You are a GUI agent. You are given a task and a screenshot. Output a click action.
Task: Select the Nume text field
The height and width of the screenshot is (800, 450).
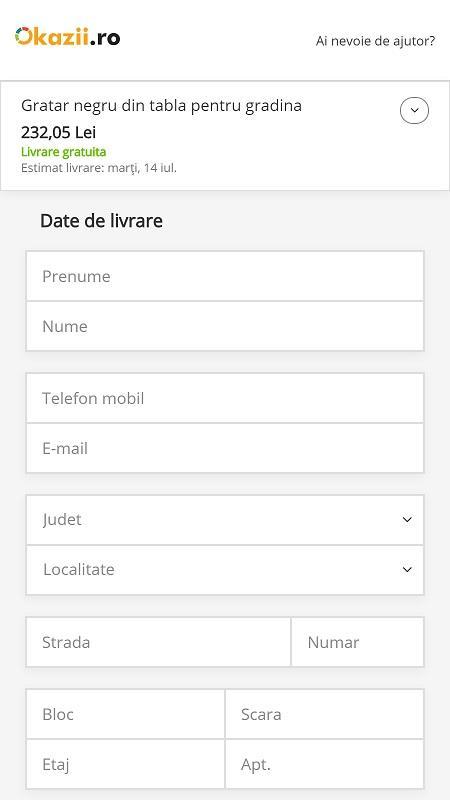coord(225,326)
